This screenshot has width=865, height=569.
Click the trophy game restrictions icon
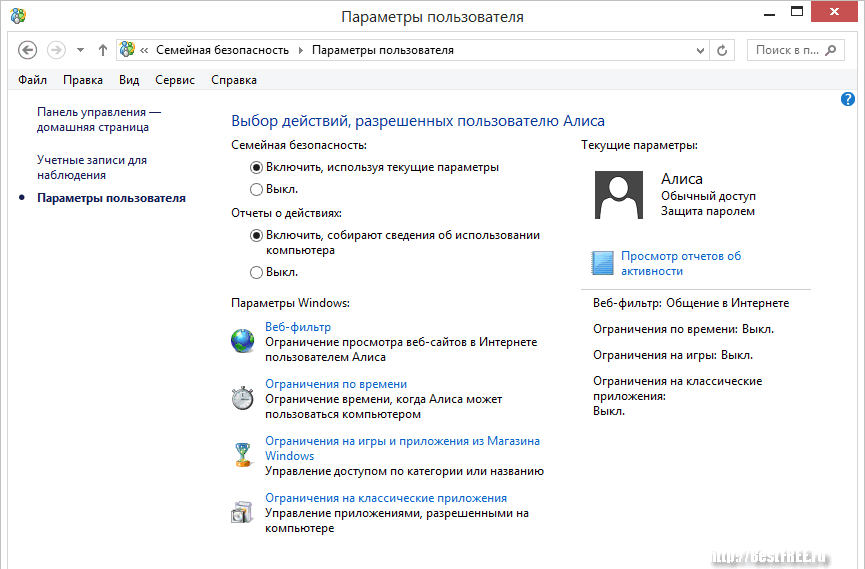[x=243, y=455]
